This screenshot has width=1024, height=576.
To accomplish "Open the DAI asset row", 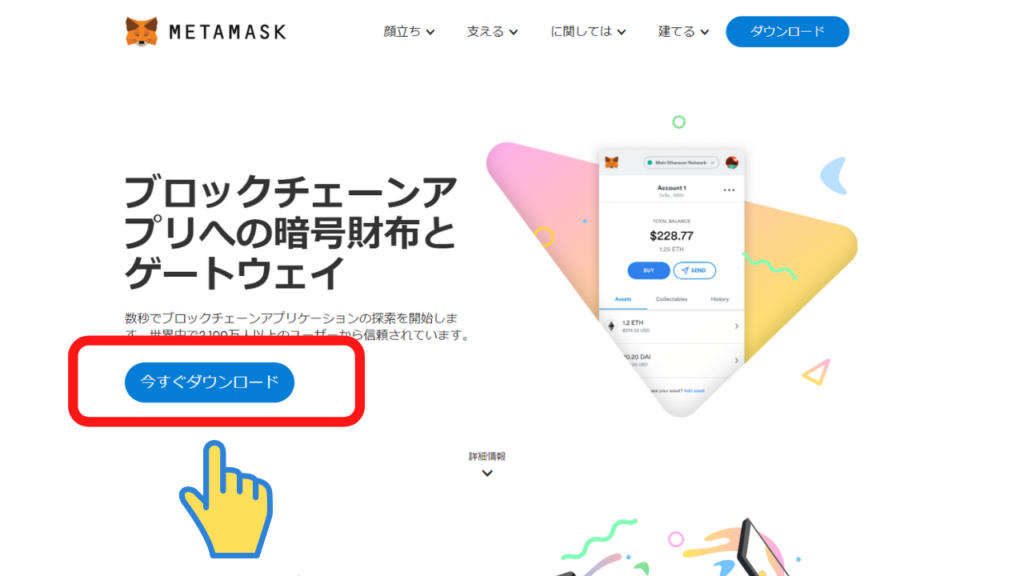I will click(675, 360).
